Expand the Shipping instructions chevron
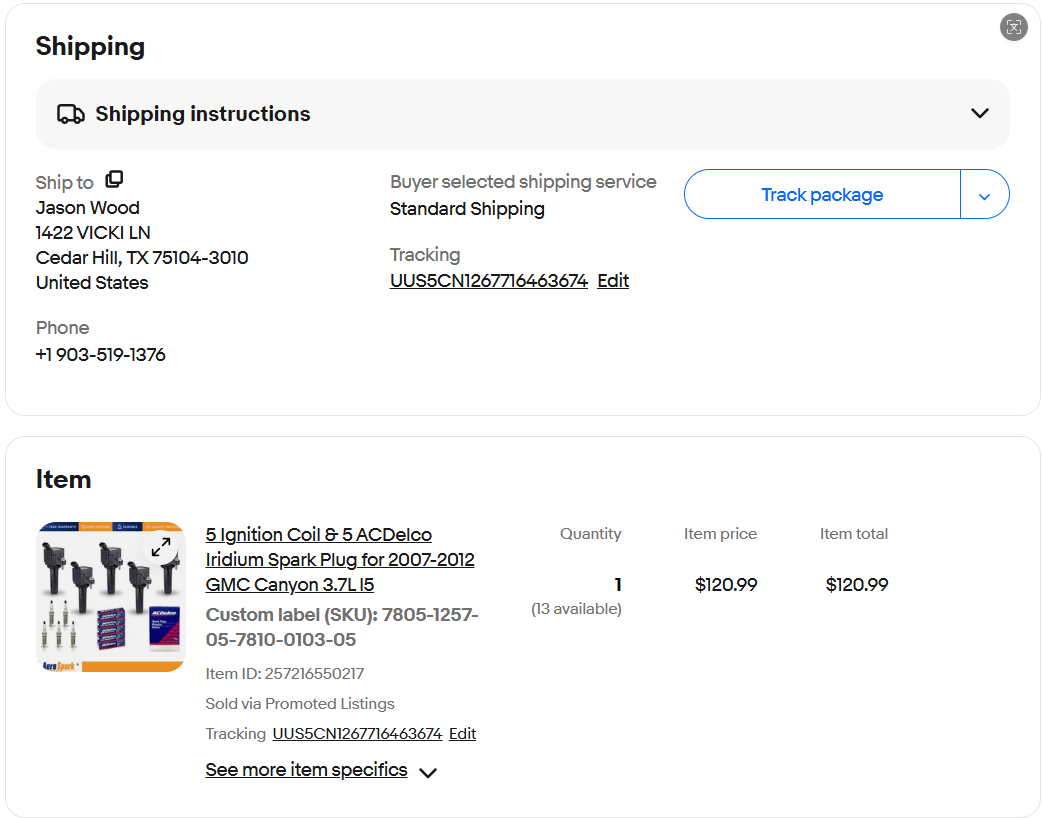 point(979,114)
